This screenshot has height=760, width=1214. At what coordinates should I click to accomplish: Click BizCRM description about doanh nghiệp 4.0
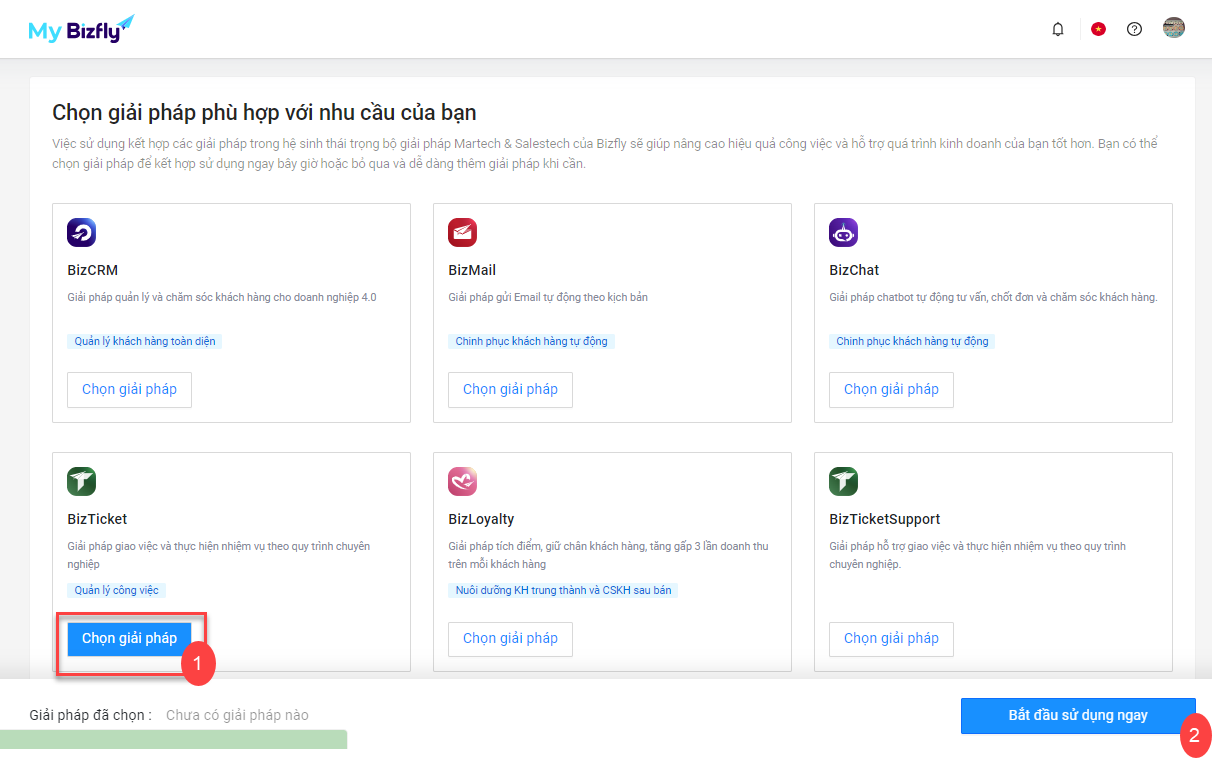coord(222,297)
